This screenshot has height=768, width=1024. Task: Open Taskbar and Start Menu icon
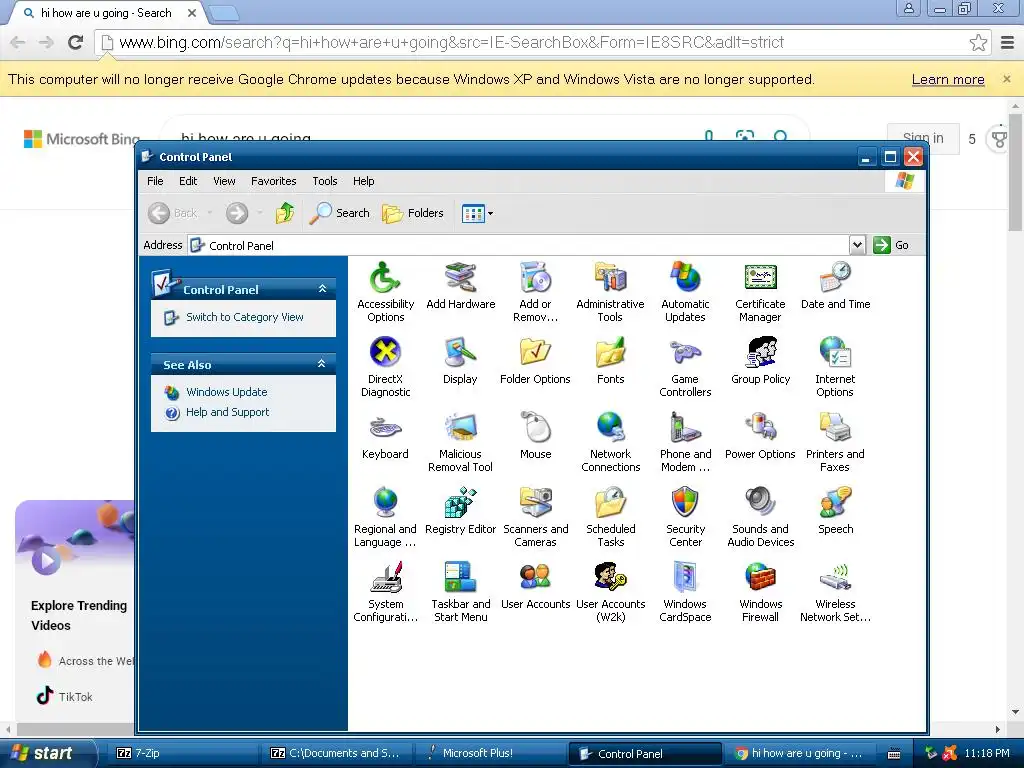tap(460, 592)
